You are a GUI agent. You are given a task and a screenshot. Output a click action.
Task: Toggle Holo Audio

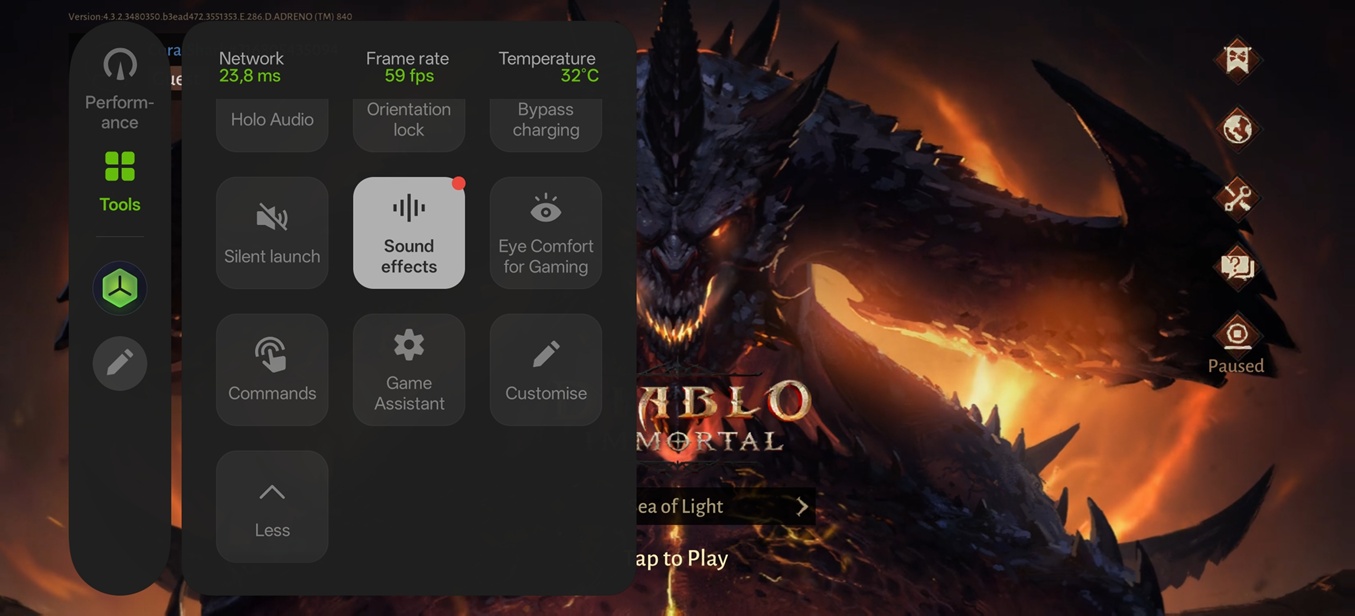pyautogui.click(x=272, y=124)
